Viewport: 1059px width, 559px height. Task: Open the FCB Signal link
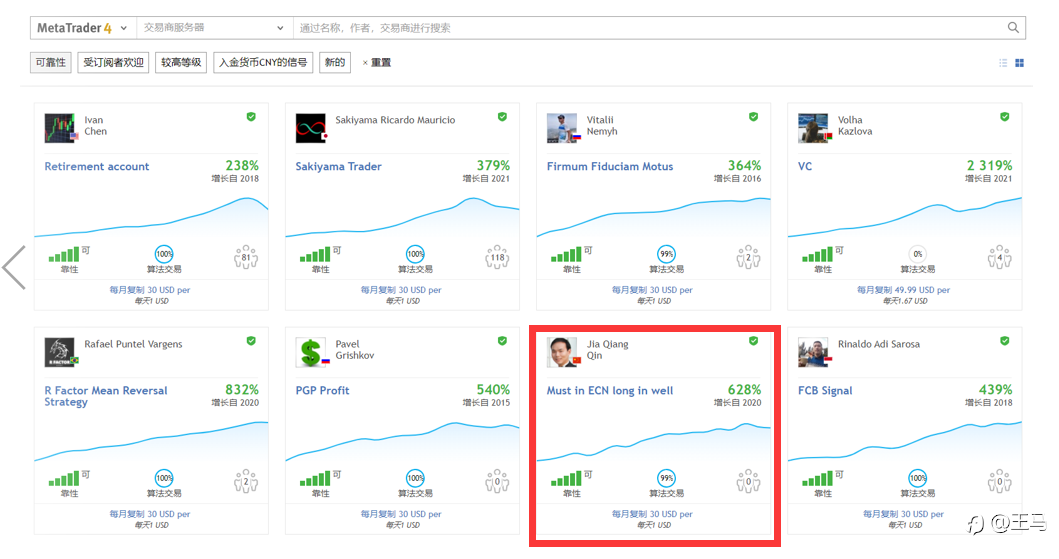825,390
